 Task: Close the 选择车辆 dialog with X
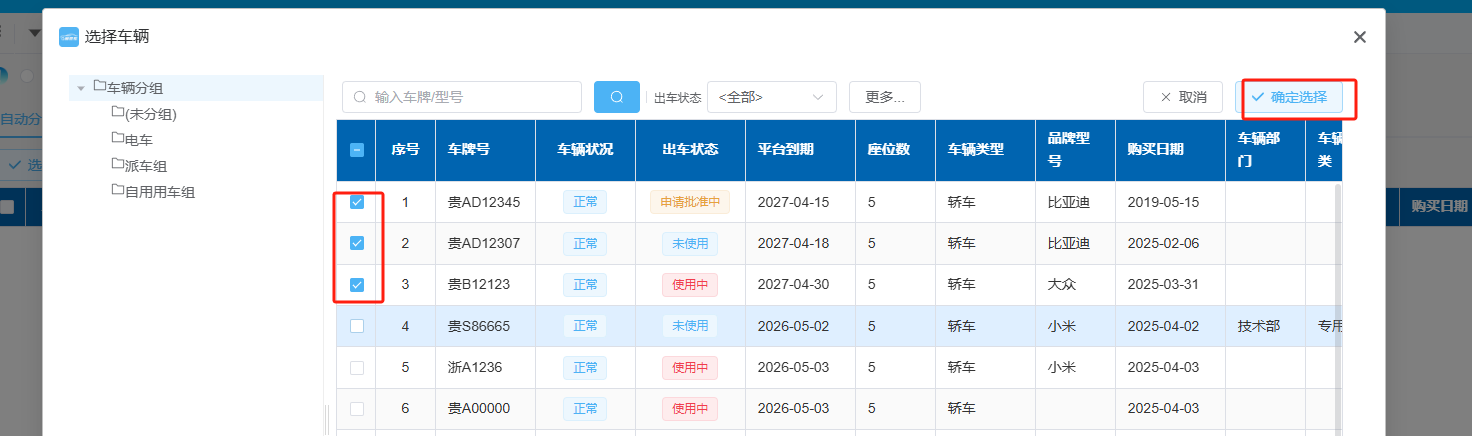coord(1359,37)
